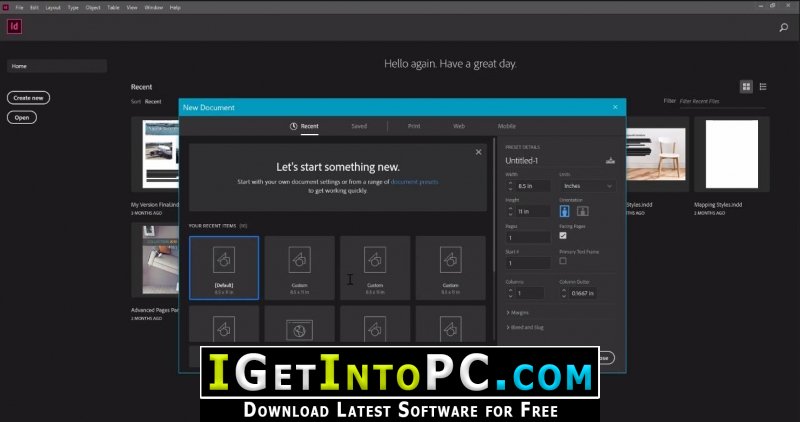Open the Edit menu
Viewport: 800px width, 422px height.
[x=34, y=8]
